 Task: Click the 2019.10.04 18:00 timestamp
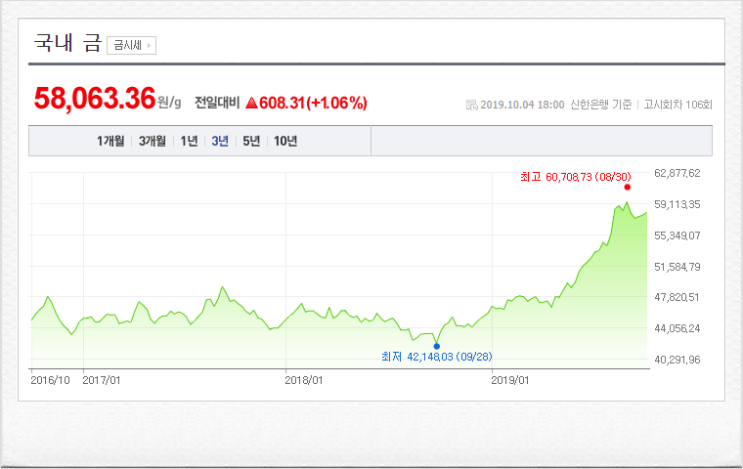pos(522,105)
